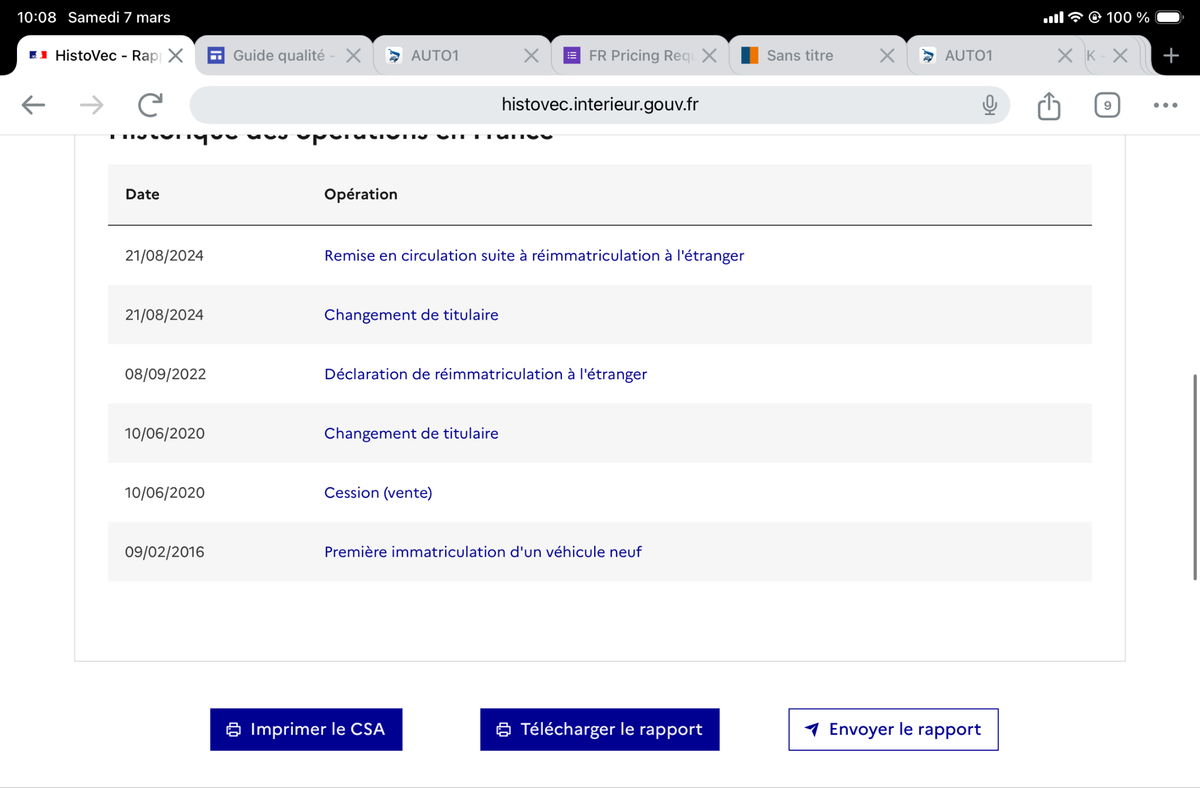Add a new tab with the plus icon
The width and height of the screenshot is (1200, 788).
pos(1172,56)
